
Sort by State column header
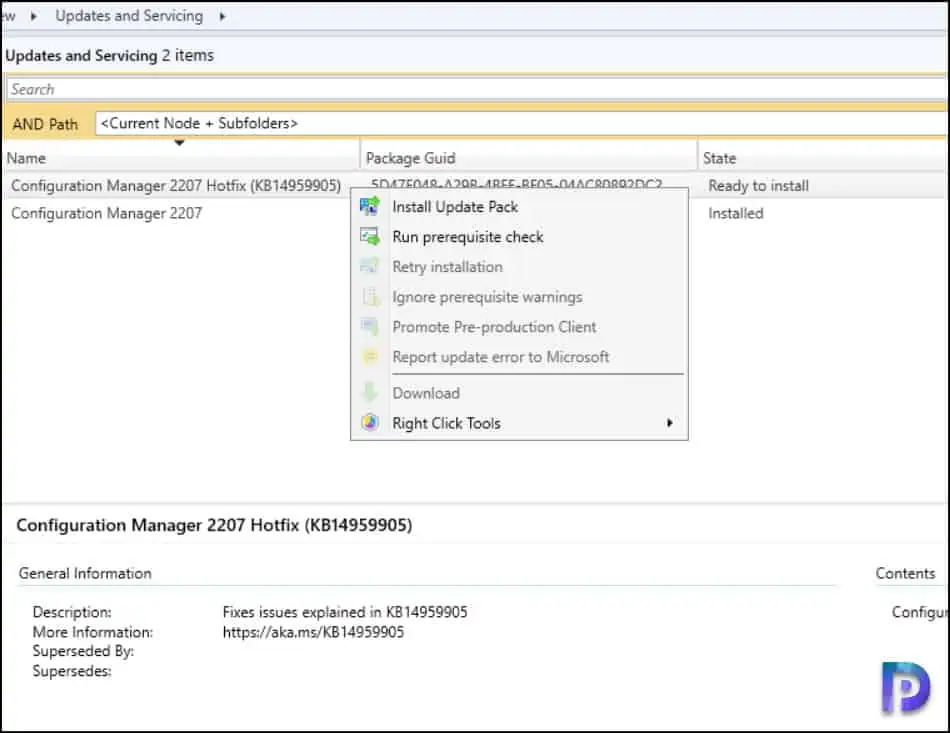(x=824, y=158)
